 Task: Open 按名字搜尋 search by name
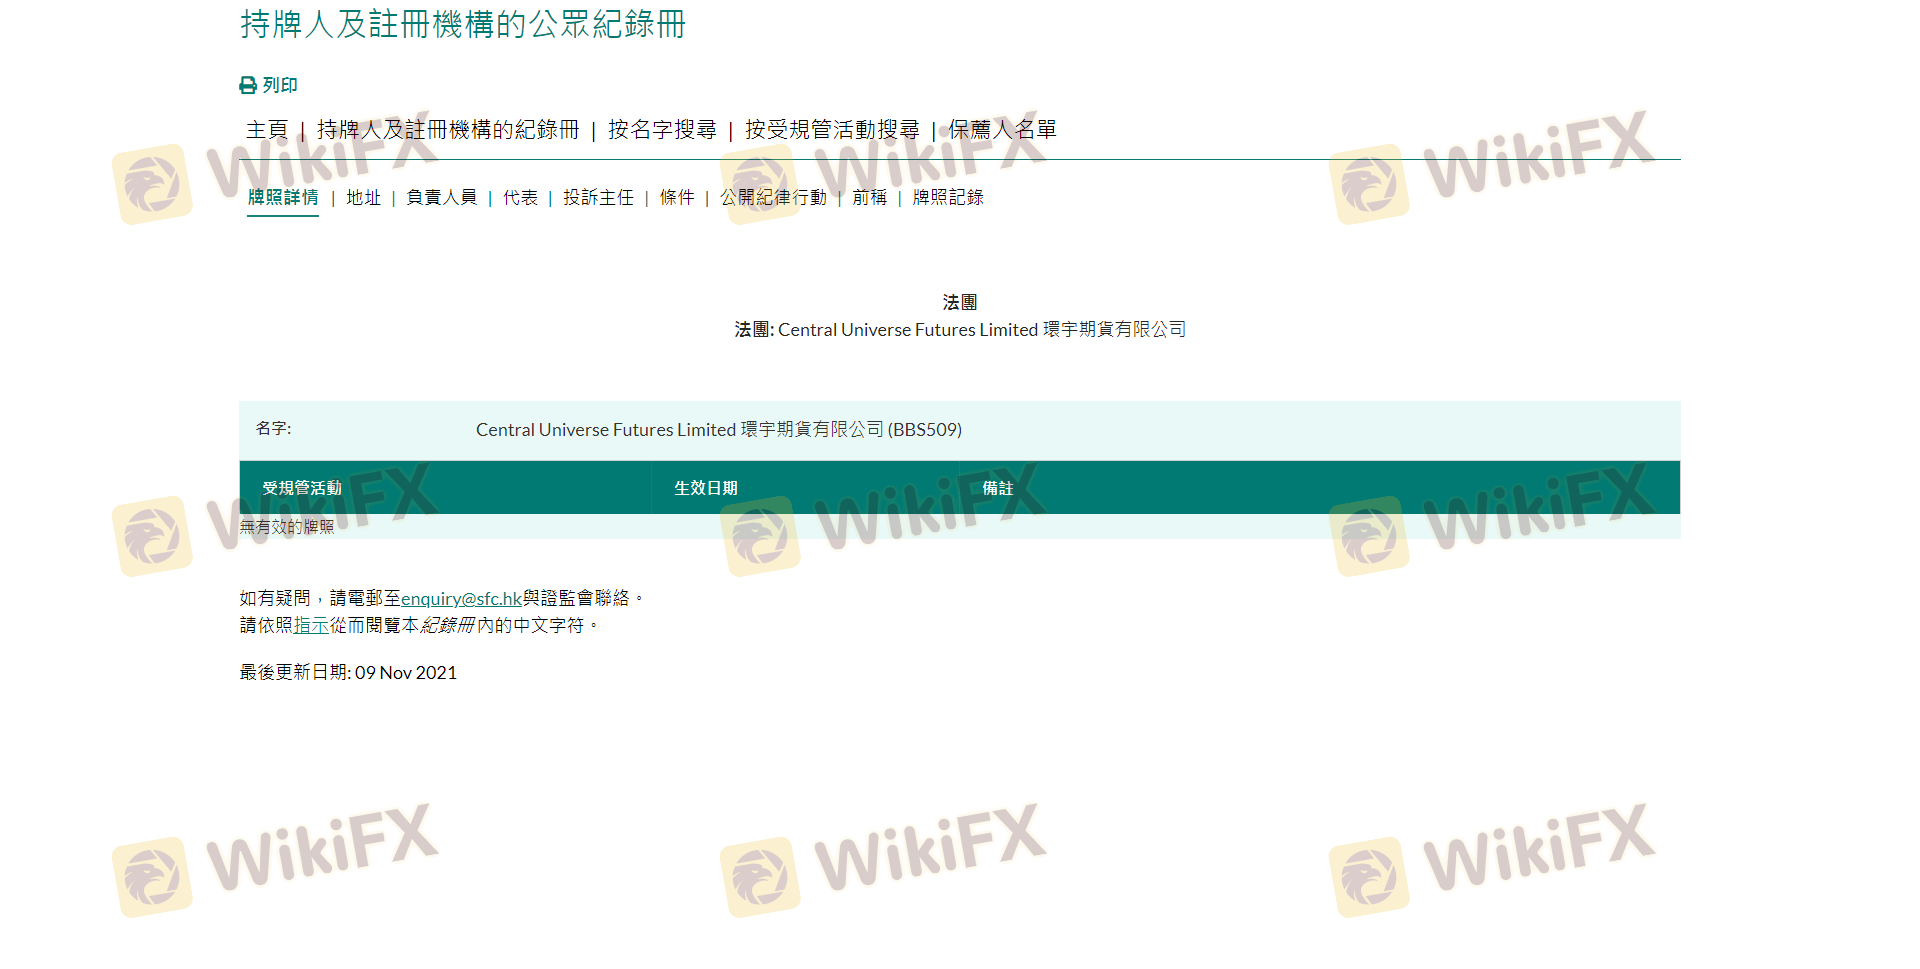tap(662, 130)
